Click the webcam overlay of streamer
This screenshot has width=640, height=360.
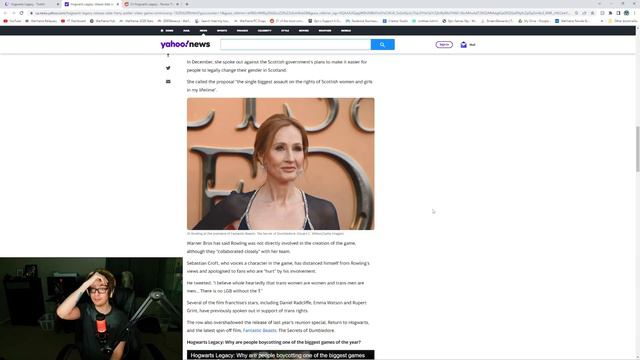point(91,309)
